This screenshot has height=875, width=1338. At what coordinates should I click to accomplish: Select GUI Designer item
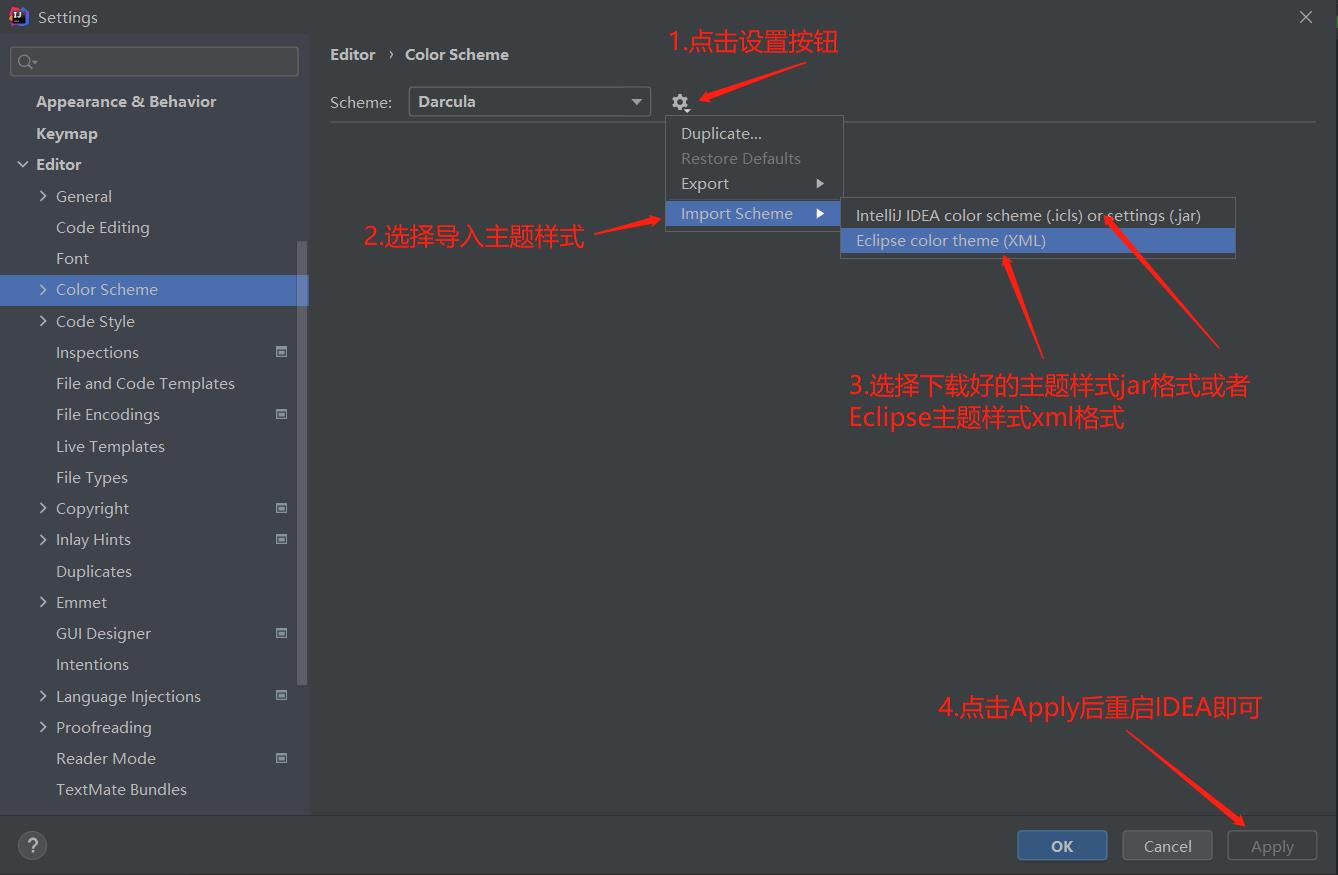tap(103, 634)
